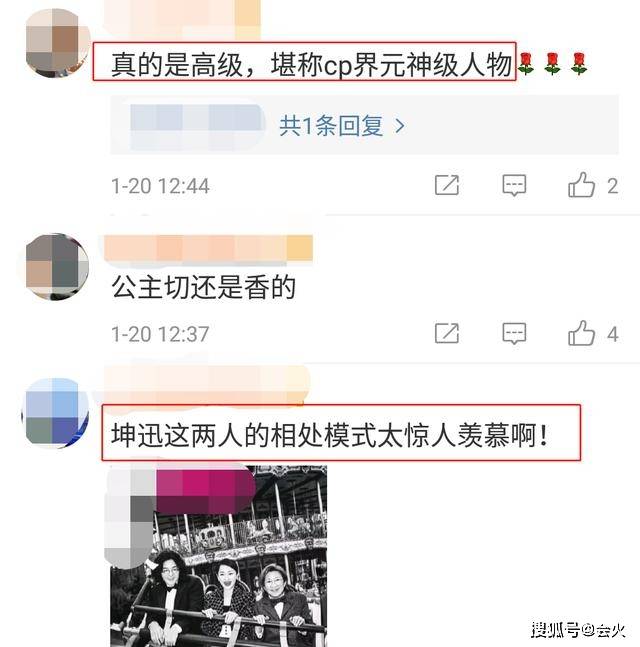Open reply bubble on the 12:37 comment
Image resolution: width=640 pixels, height=647 pixels.
[x=514, y=333]
